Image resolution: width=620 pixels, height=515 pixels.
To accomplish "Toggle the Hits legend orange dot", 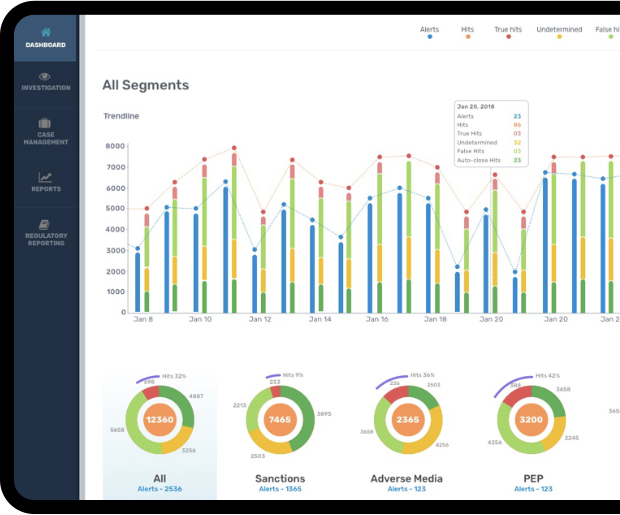I will click(x=468, y=37).
